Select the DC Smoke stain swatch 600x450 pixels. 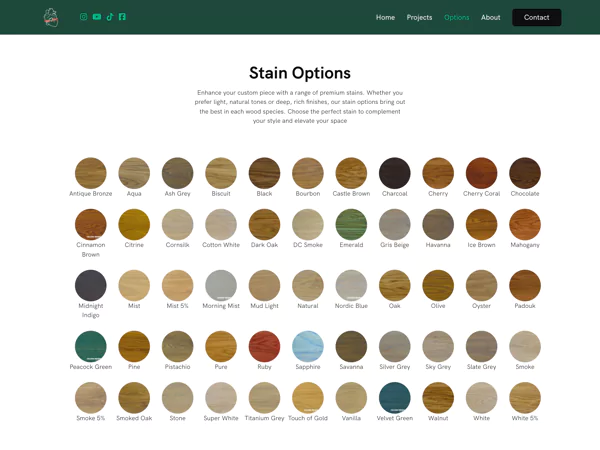308,224
